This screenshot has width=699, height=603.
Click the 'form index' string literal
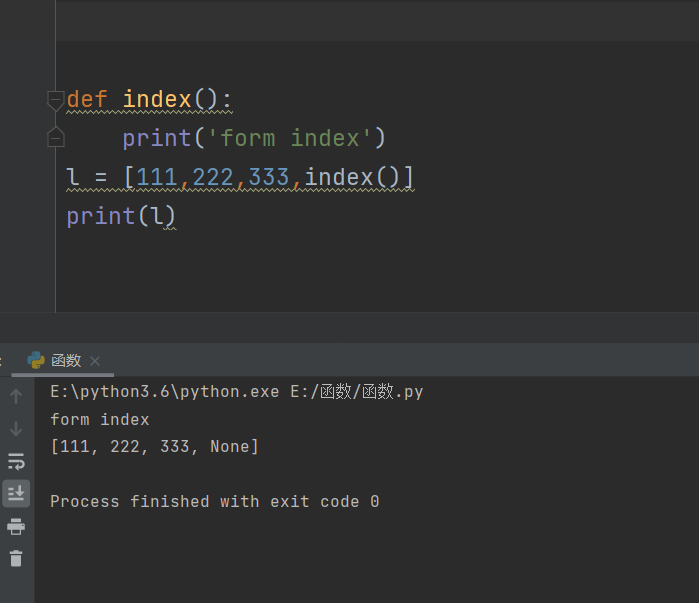[290, 138]
